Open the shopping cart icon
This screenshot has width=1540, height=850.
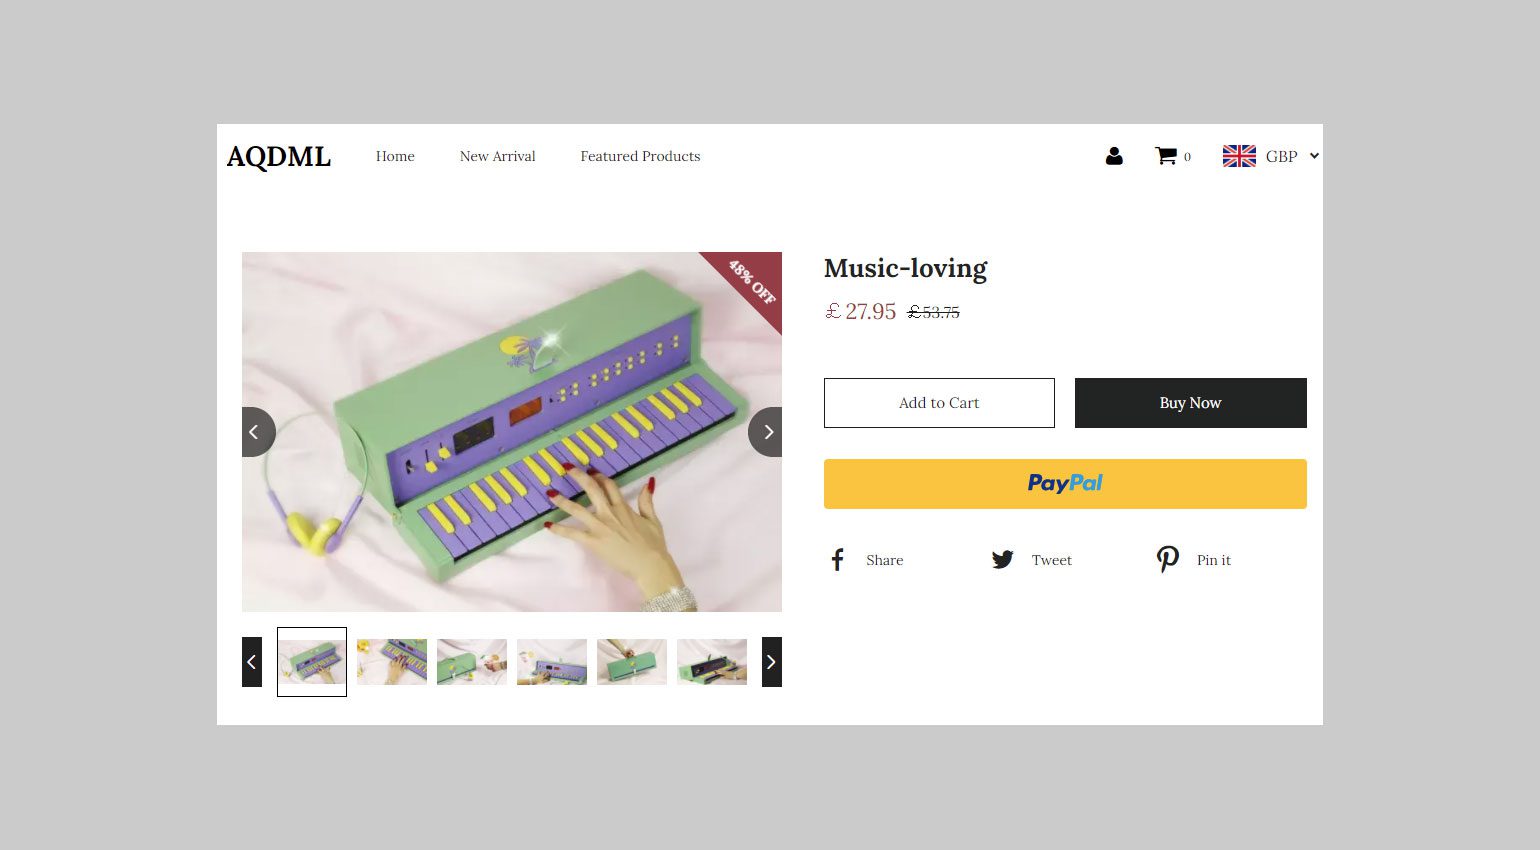point(1166,156)
